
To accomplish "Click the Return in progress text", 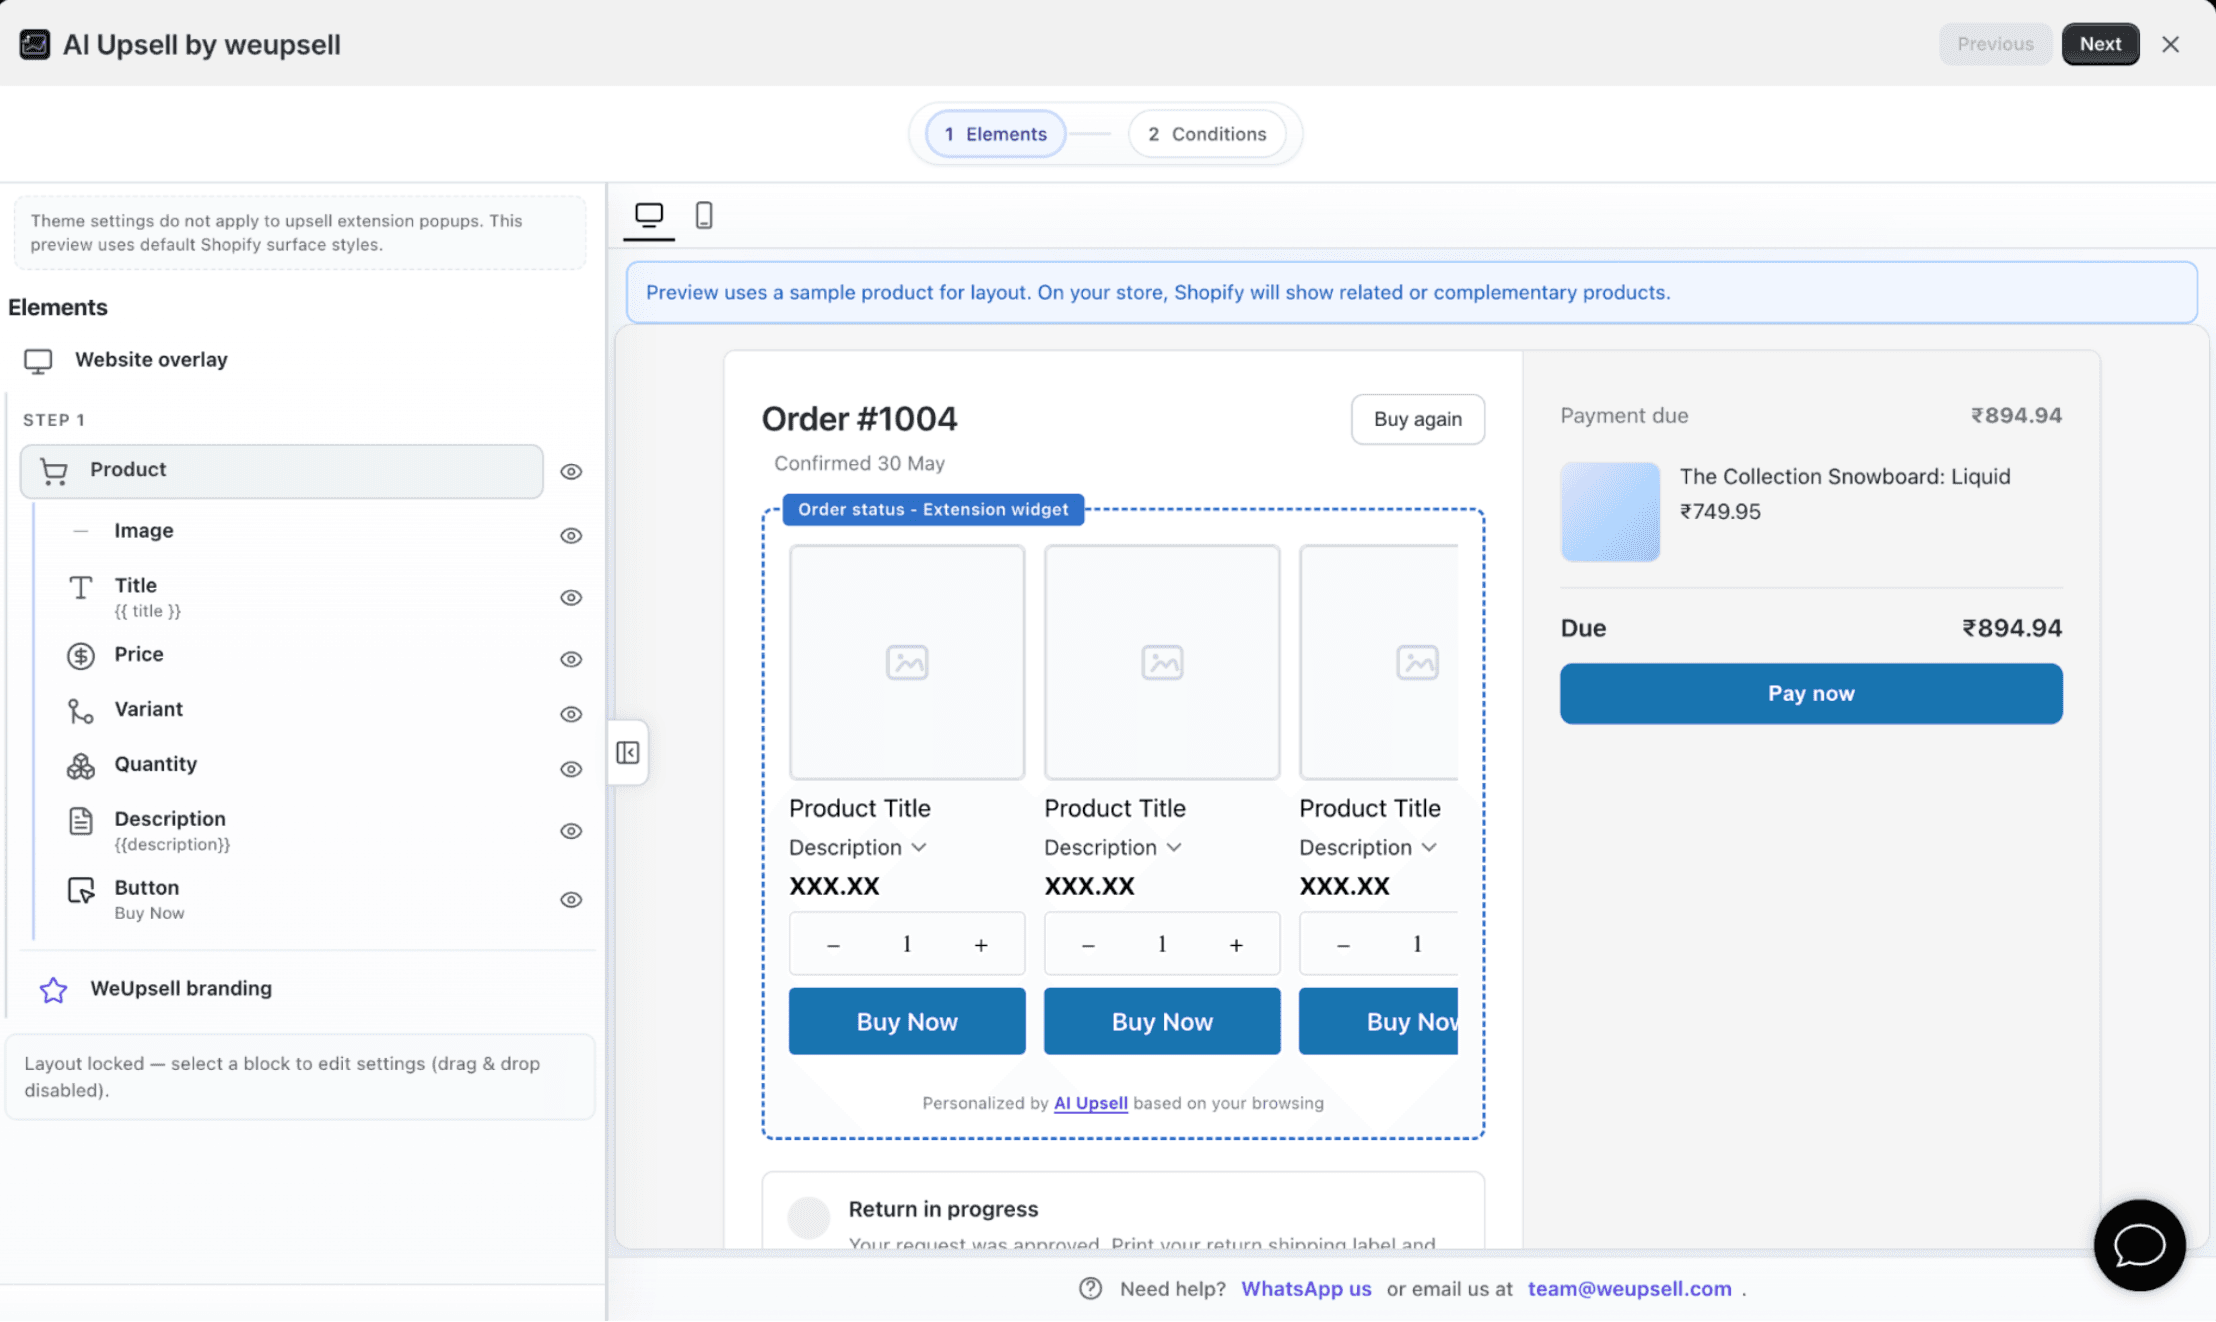I will [943, 1209].
